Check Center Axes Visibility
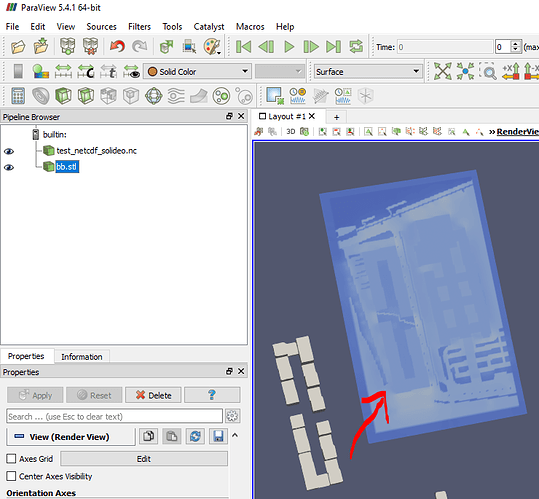 11,476
